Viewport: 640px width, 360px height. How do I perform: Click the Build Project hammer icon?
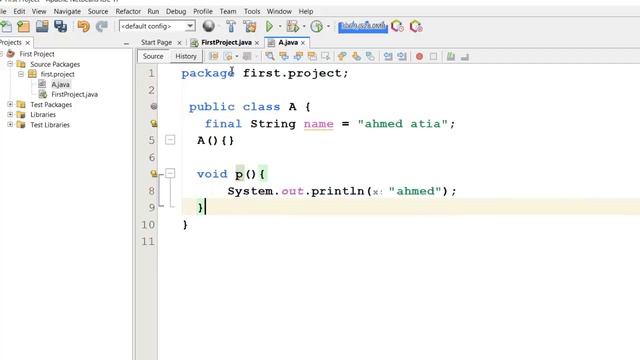[231, 27]
